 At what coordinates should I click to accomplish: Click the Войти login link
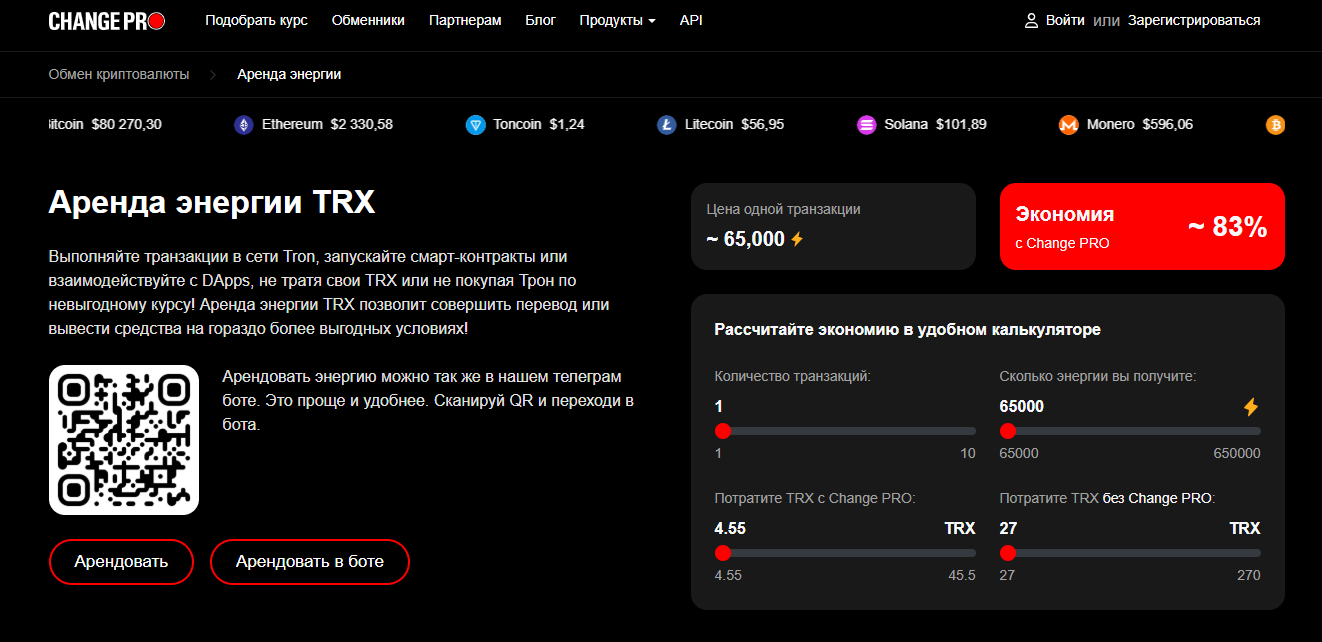[x=1065, y=20]
